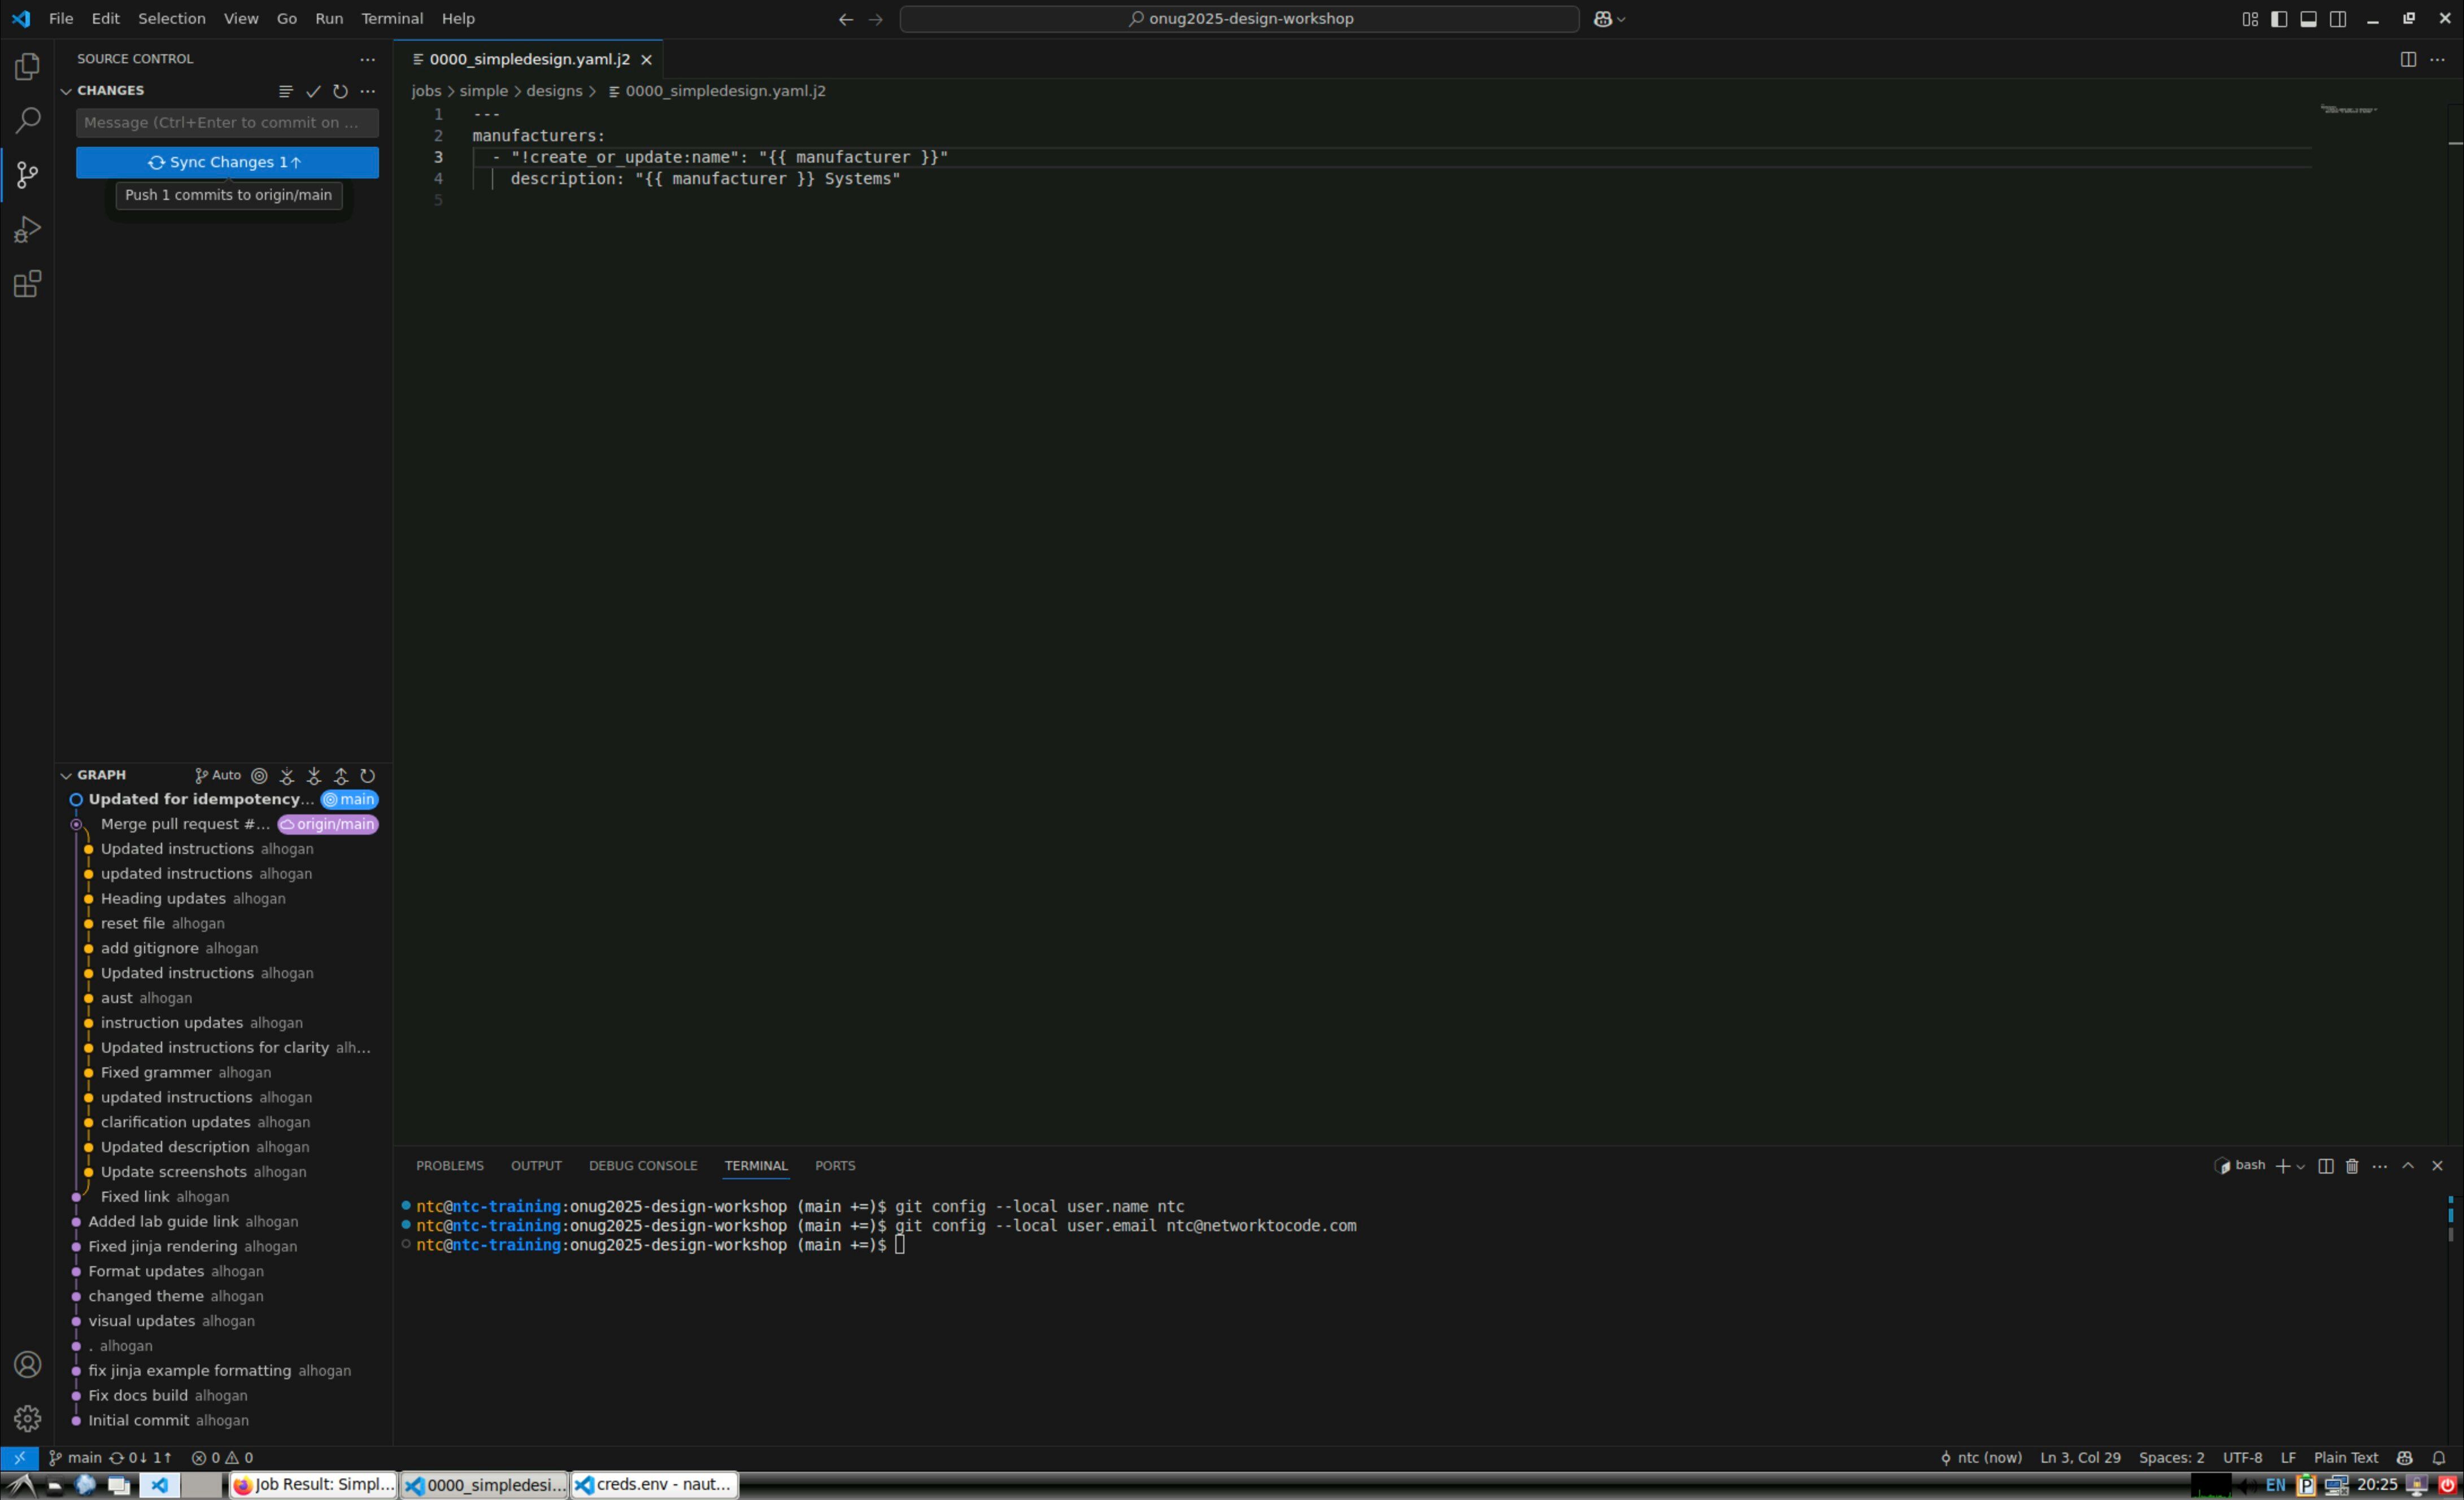Toggle the primary side bar layout button
This screenshot has width=2464, height=1500.
2279,19
